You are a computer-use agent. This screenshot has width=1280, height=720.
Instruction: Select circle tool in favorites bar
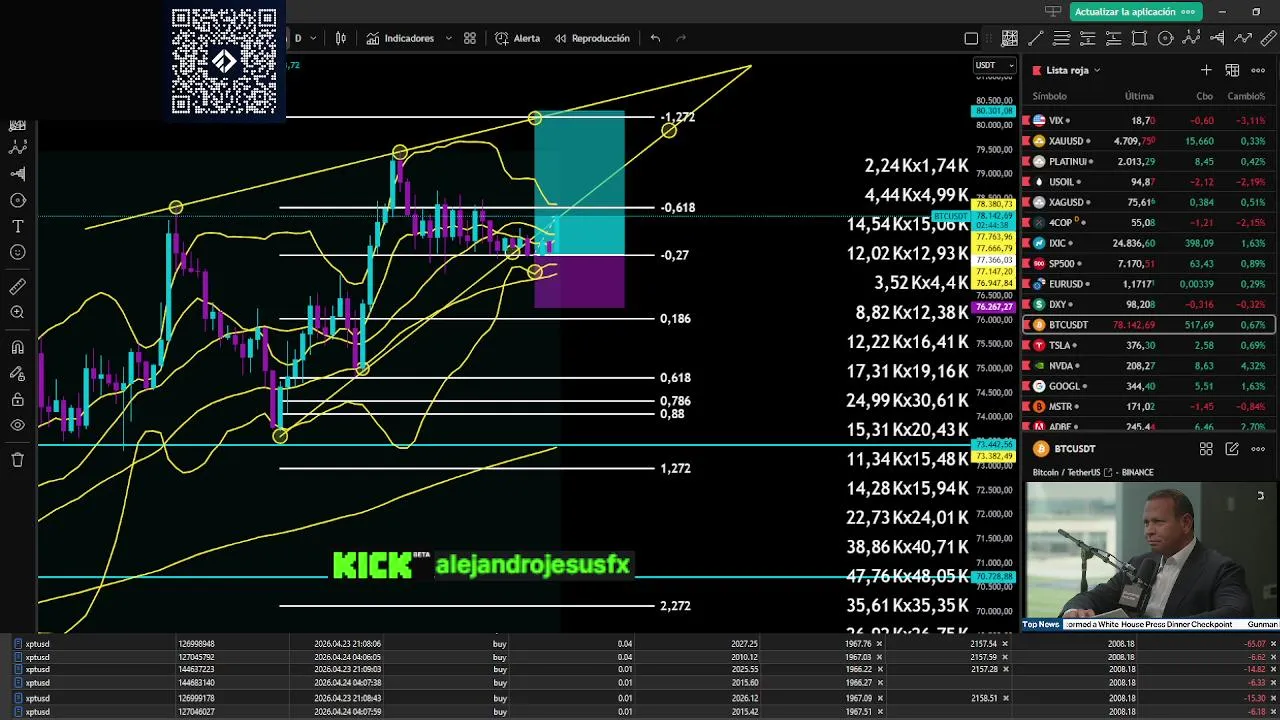[1165, 39]
